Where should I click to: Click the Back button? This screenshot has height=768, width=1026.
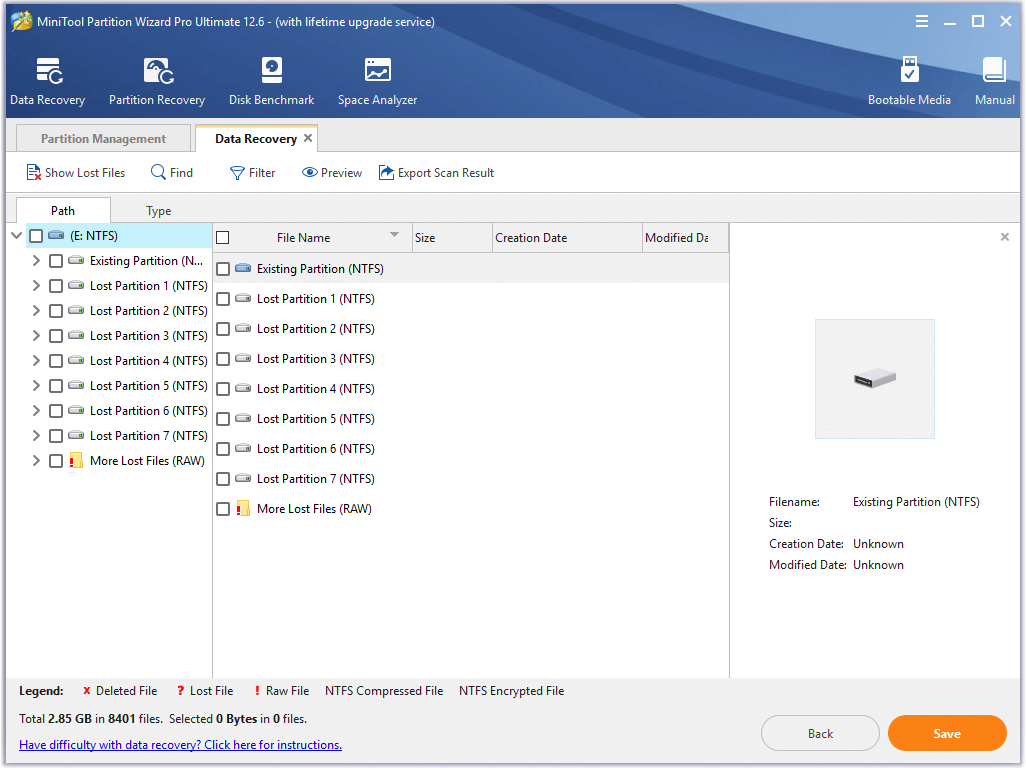820,733
